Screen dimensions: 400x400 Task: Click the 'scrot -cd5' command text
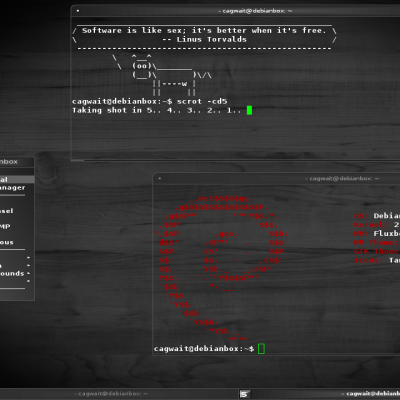202,101
